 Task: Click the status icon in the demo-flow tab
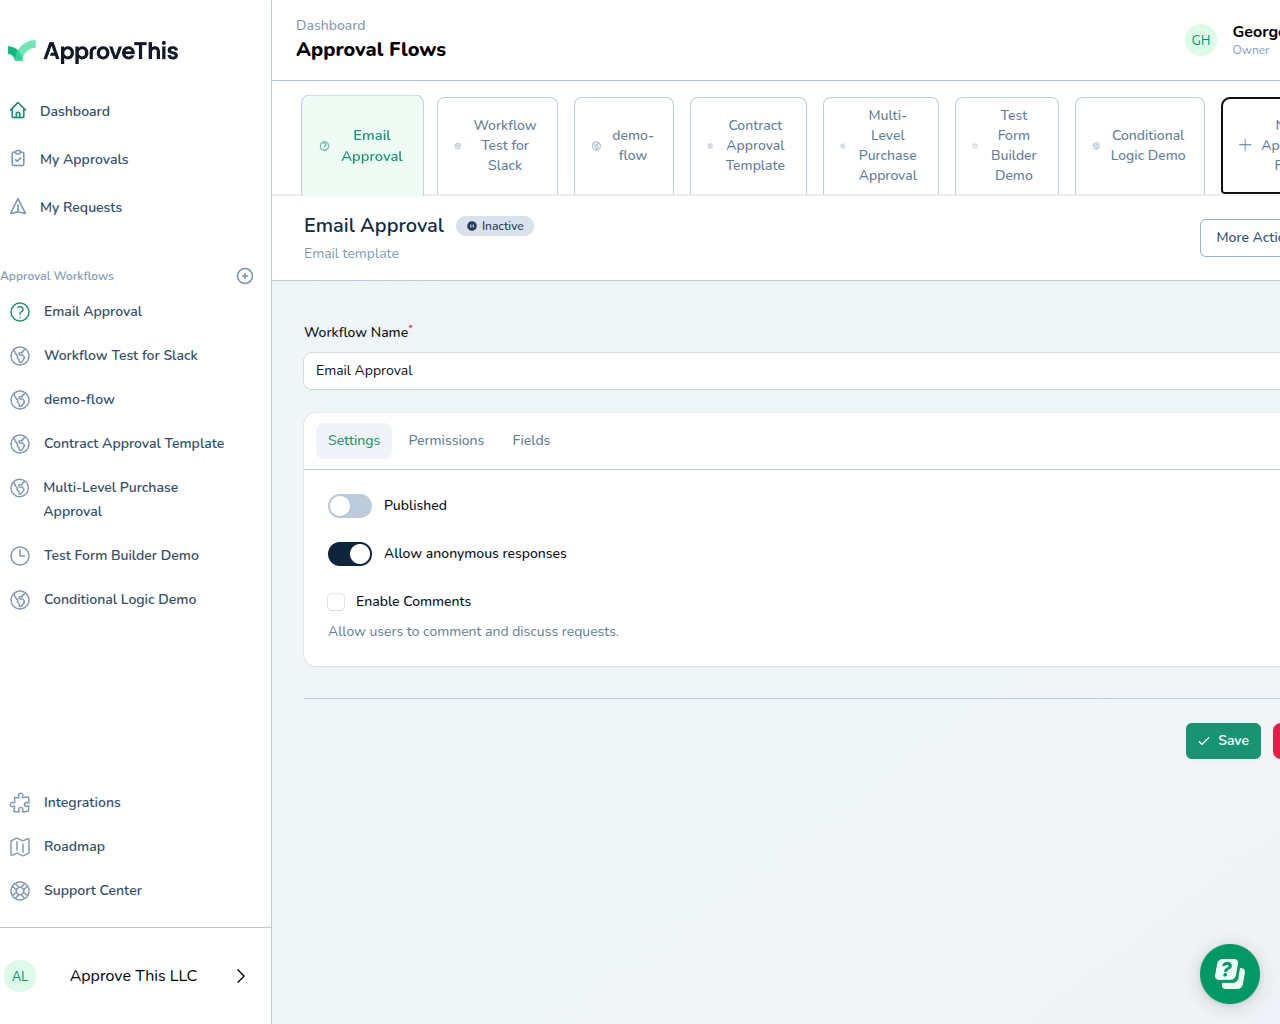(x=596, y=146)
